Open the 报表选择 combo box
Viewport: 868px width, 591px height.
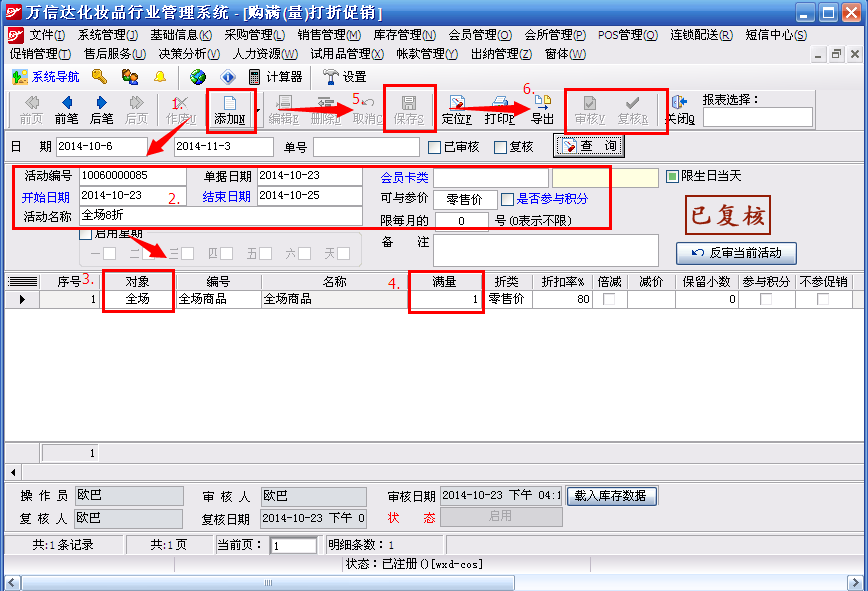[x=757, y=117]
